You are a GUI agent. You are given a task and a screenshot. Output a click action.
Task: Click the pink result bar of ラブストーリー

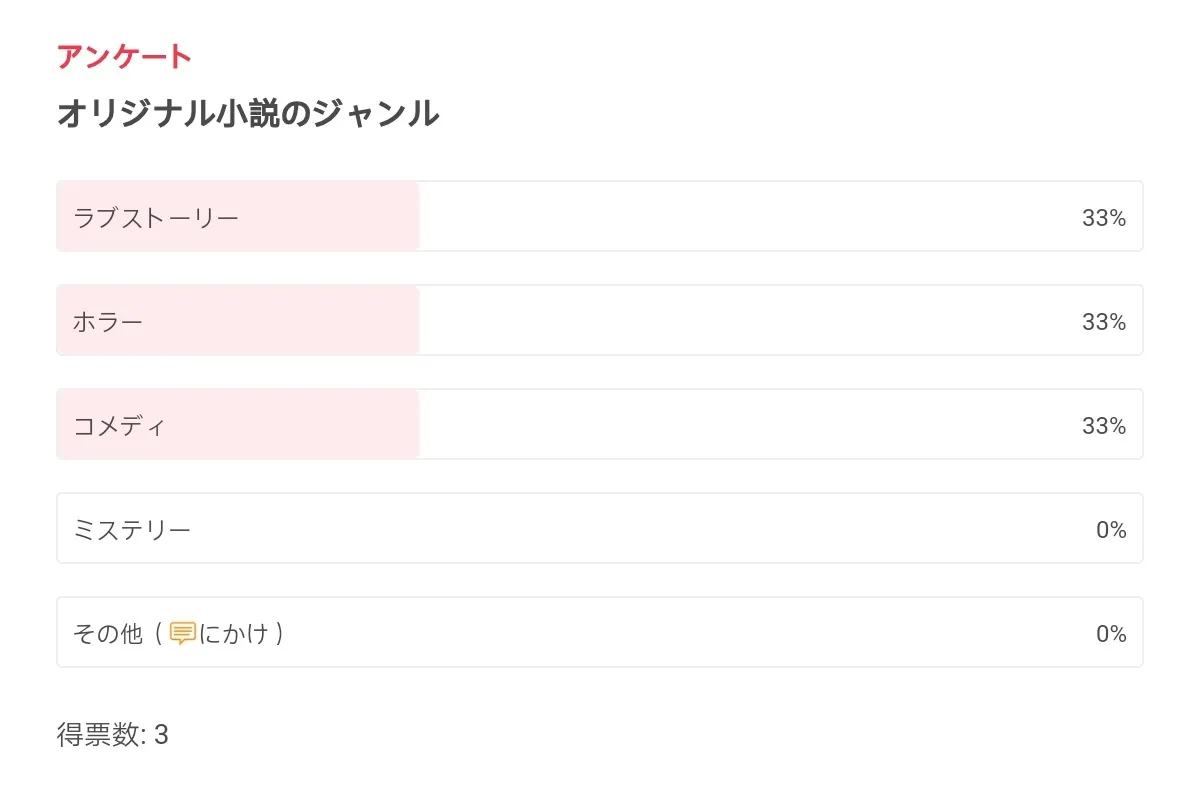pyautogui.click(x=330, y=217)
